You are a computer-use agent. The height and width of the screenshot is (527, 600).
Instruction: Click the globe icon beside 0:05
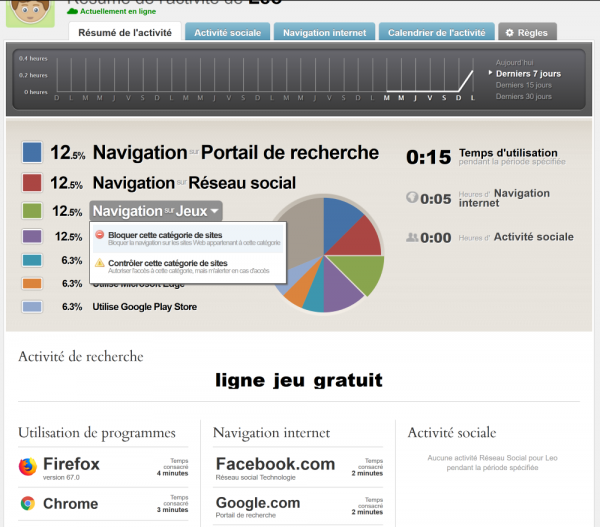[412, 197]
